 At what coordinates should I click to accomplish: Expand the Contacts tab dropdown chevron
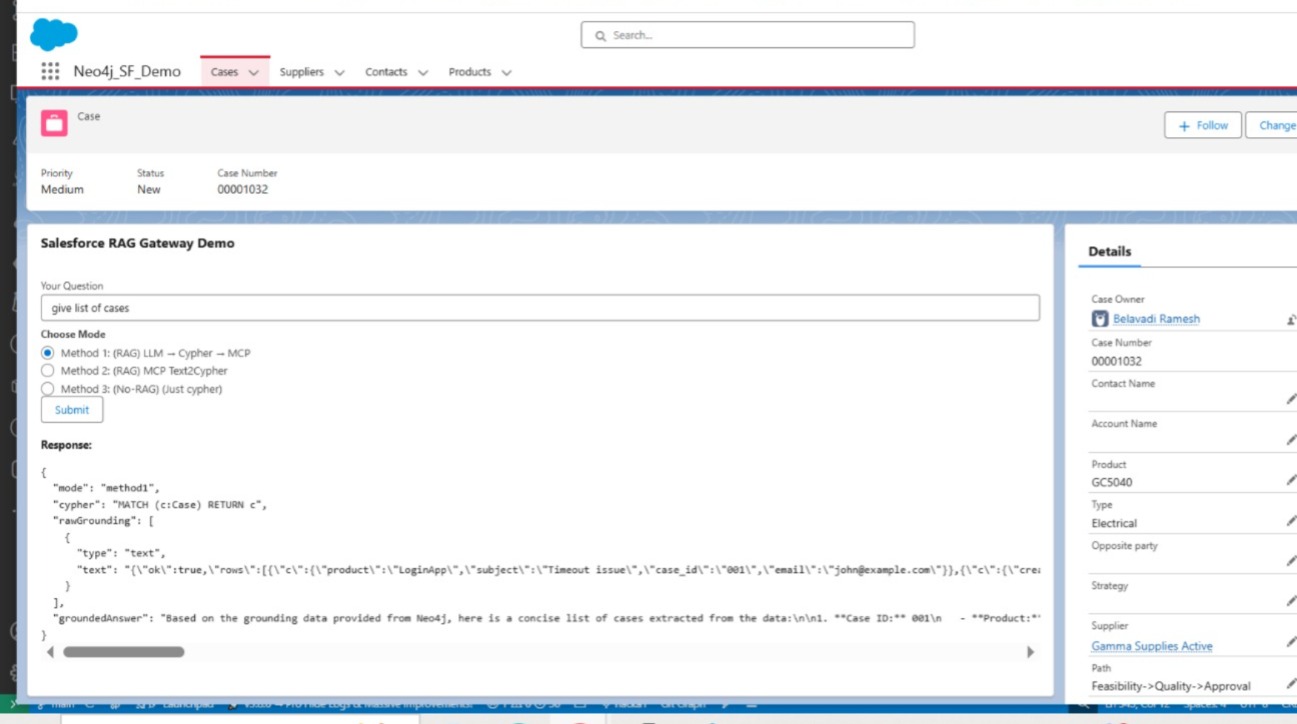point(423,72)
